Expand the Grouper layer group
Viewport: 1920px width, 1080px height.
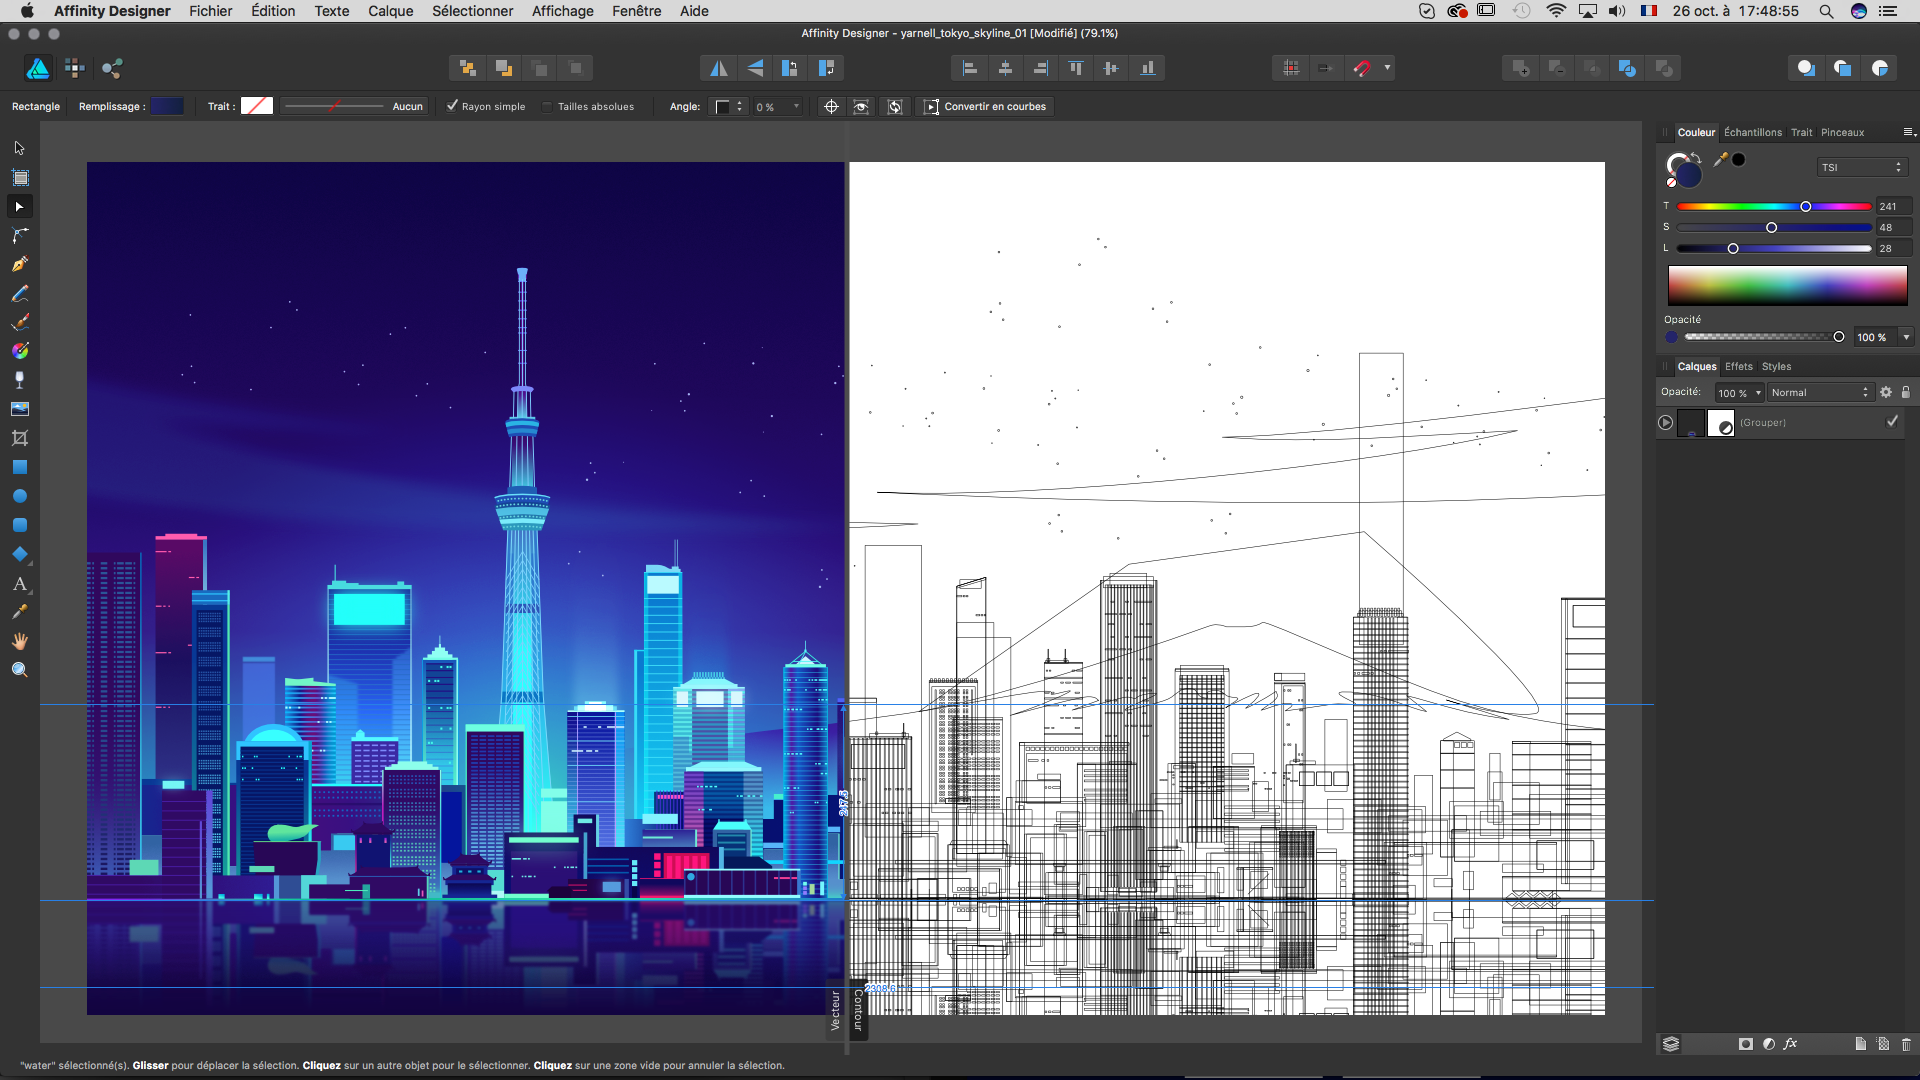click(x=1665, y=423)
